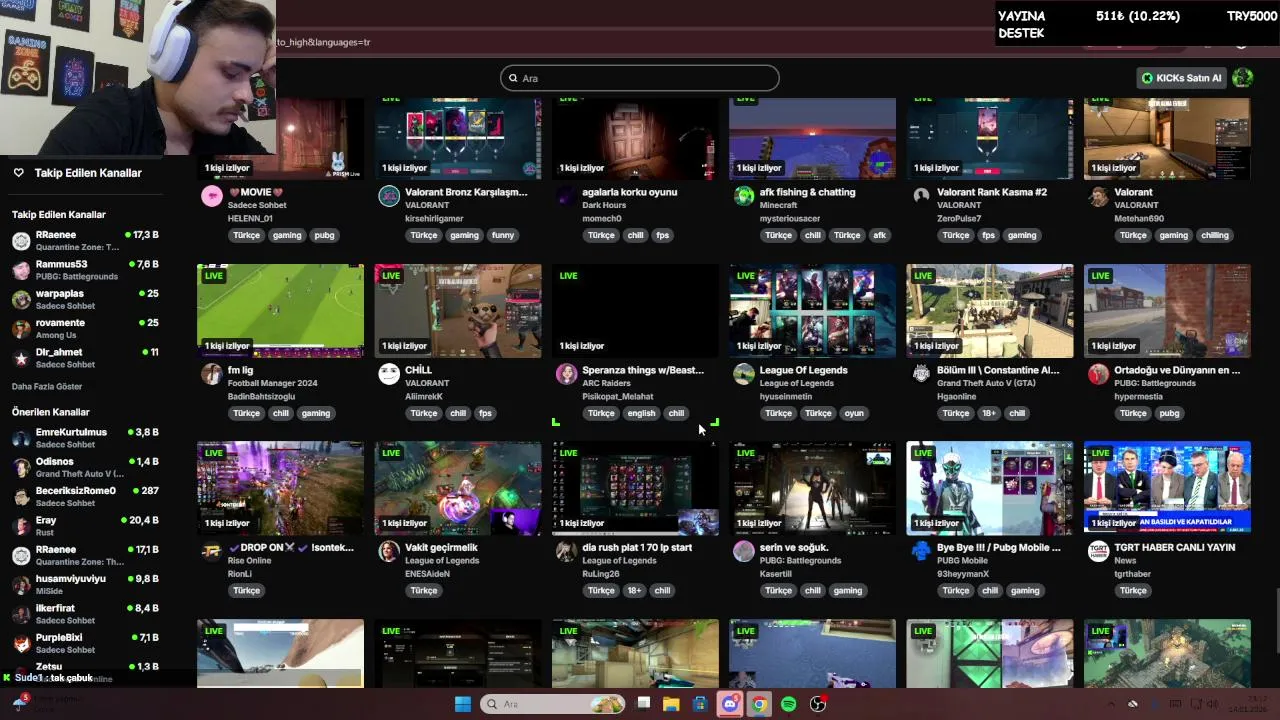
Task: Open RionLi's avatar on the DROP ON card
Action: pos(212,551)
